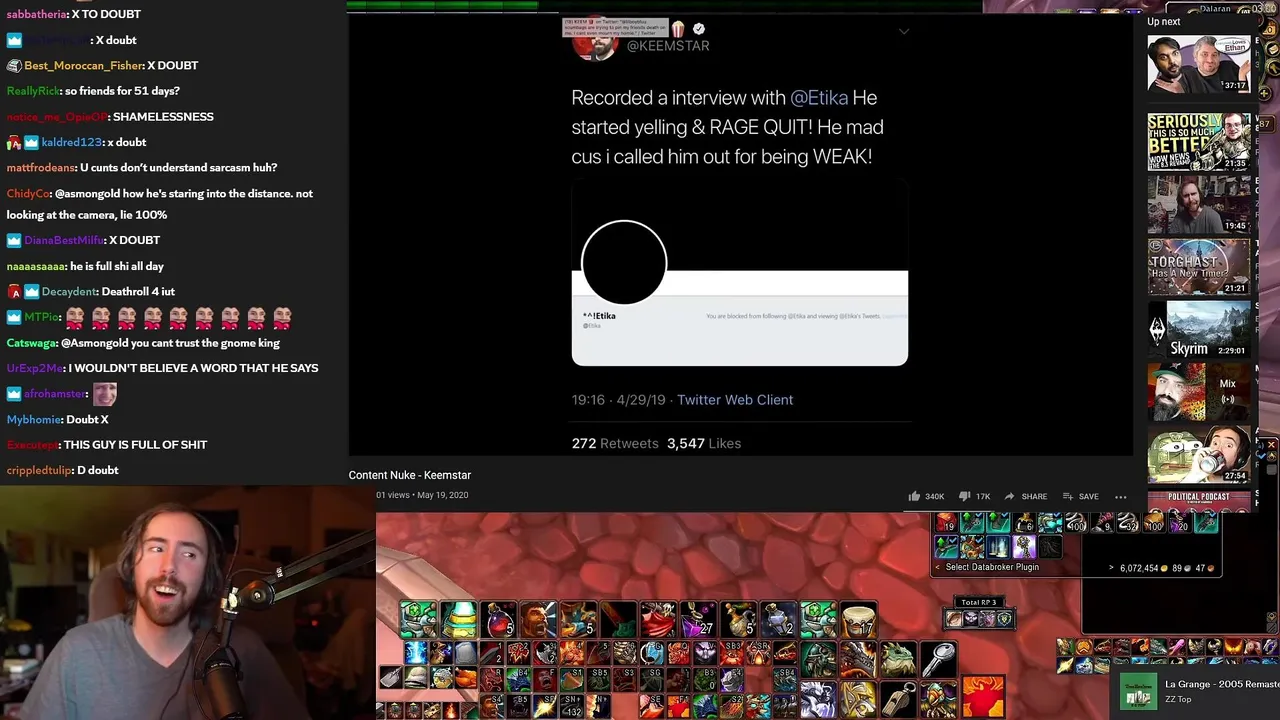1280x720 pixels.
Task: Click chat username Best_Moroccan_Fisher
Action: tap(84, 66)
